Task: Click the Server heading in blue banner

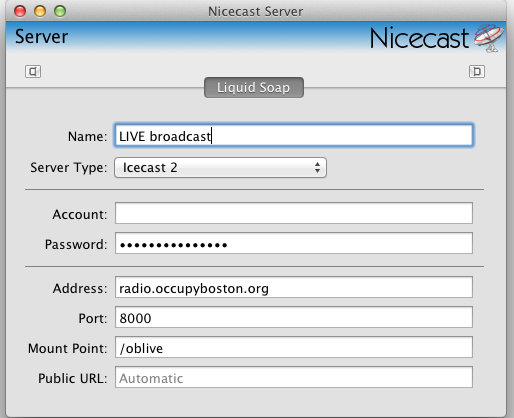Action: tap(42, 36)
